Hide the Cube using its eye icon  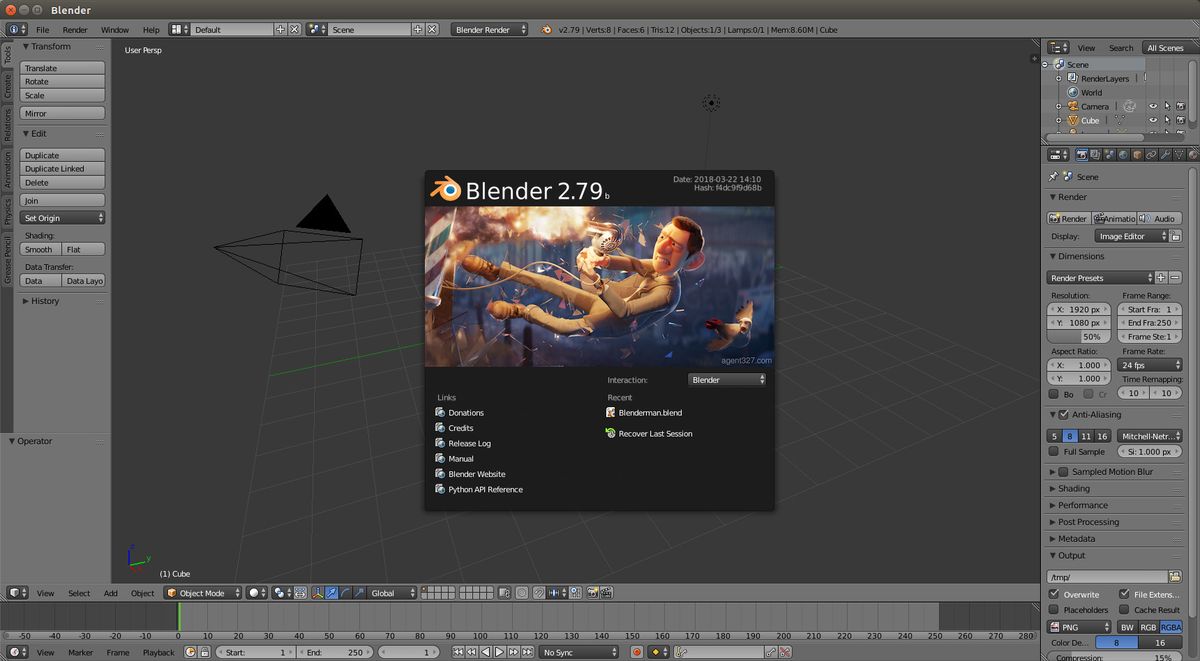coord(1152,120)
